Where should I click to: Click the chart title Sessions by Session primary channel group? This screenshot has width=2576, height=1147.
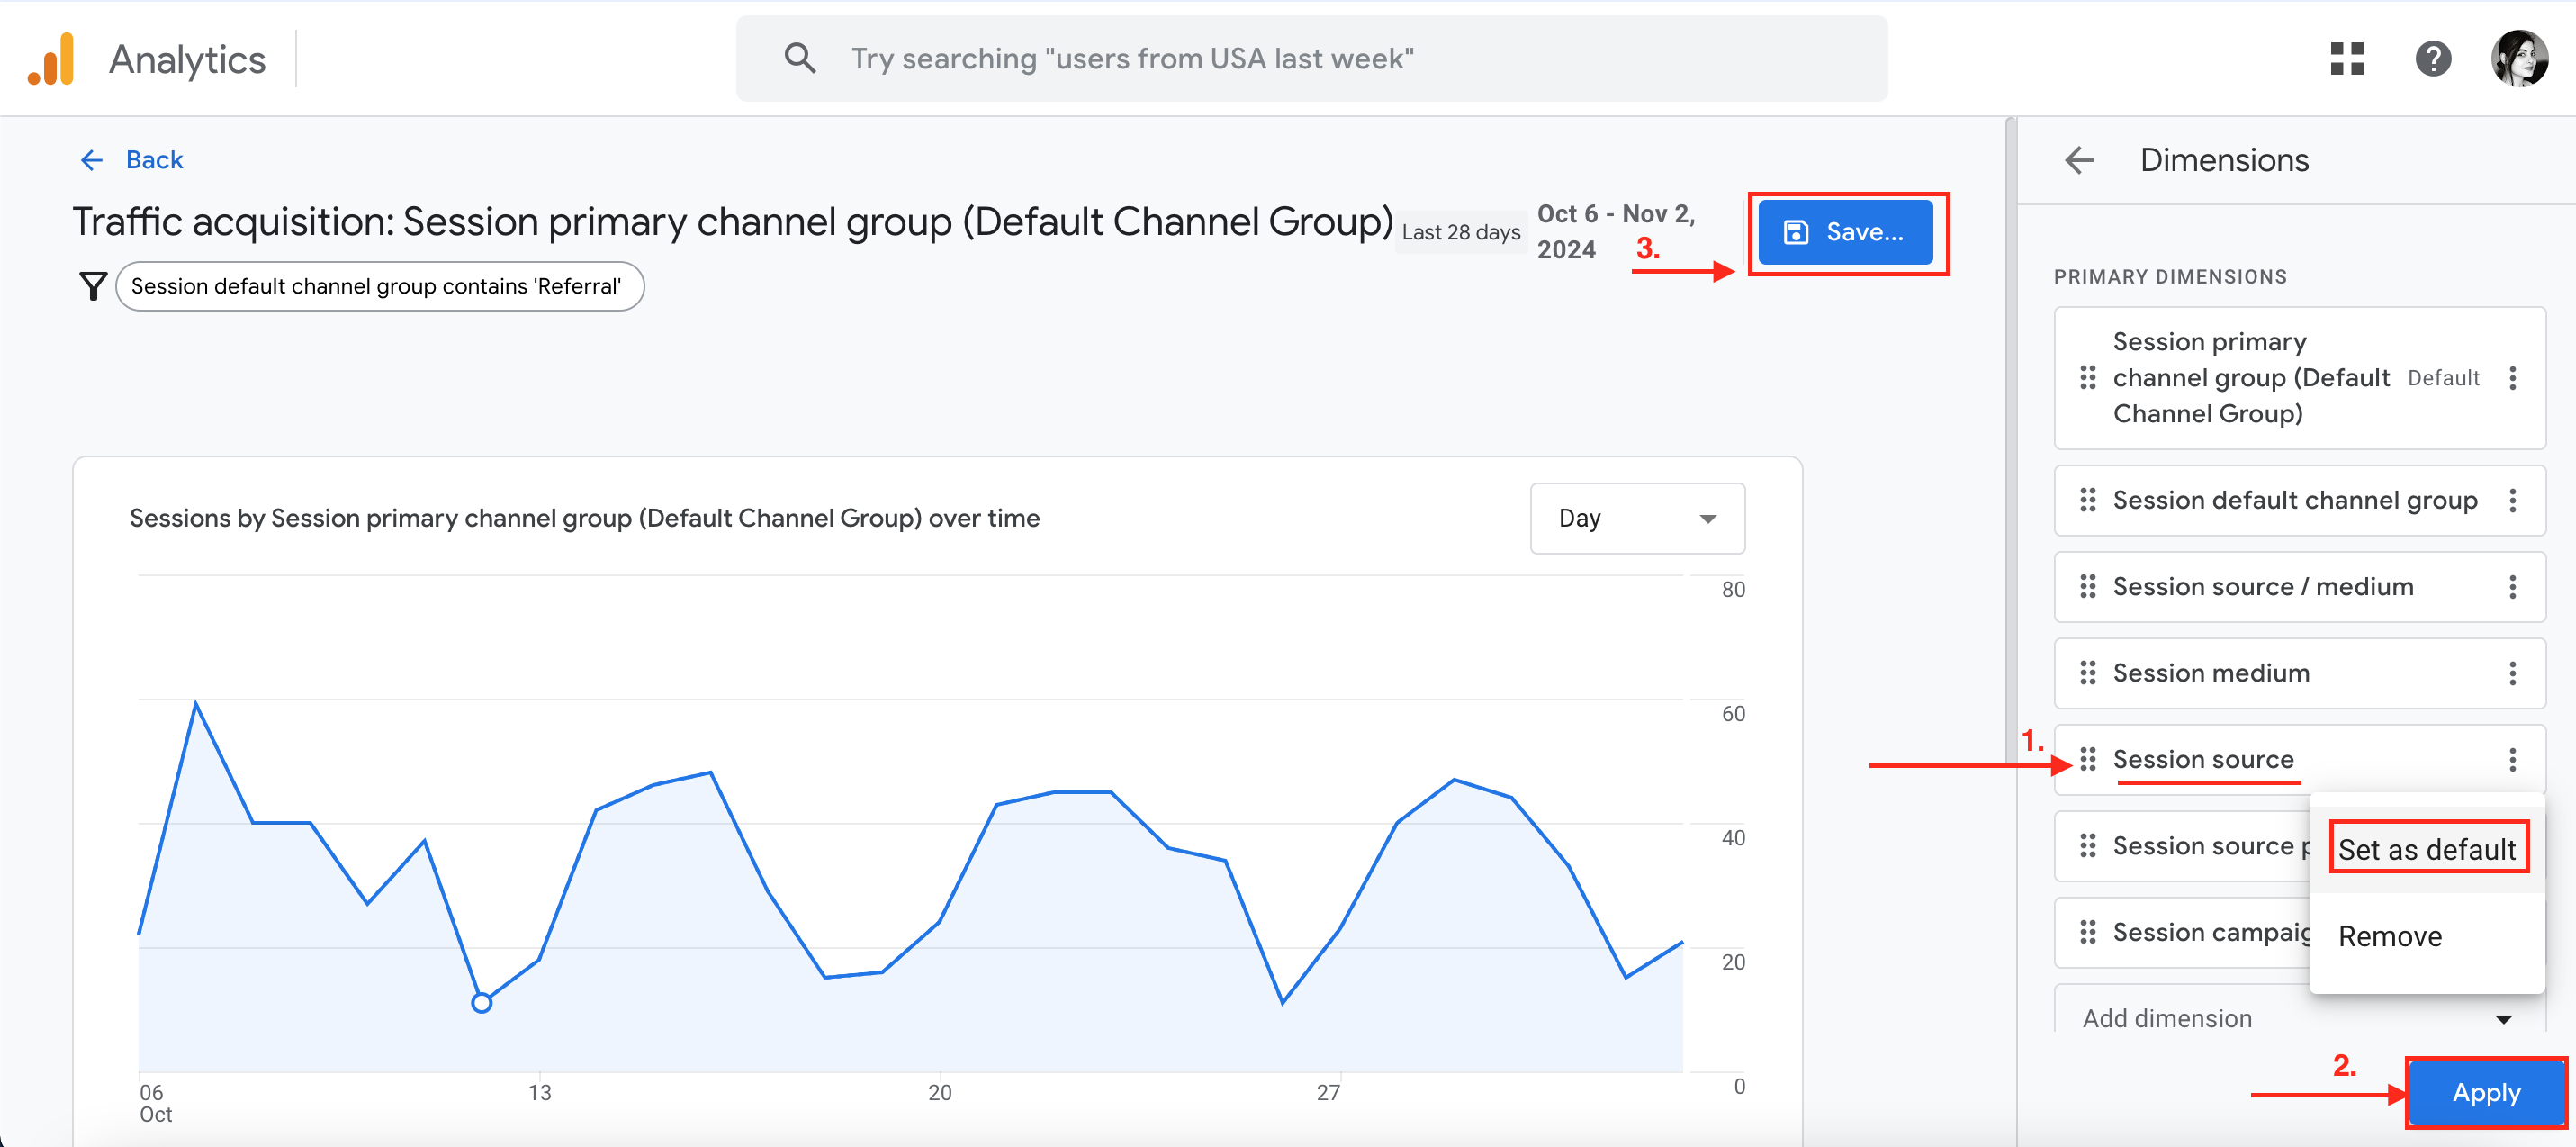[x=584, y=518]
